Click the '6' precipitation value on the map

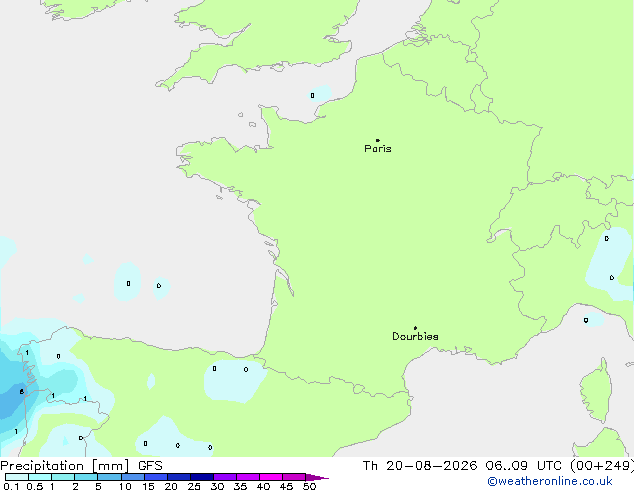pyautogui.click(x=21, y=392)
